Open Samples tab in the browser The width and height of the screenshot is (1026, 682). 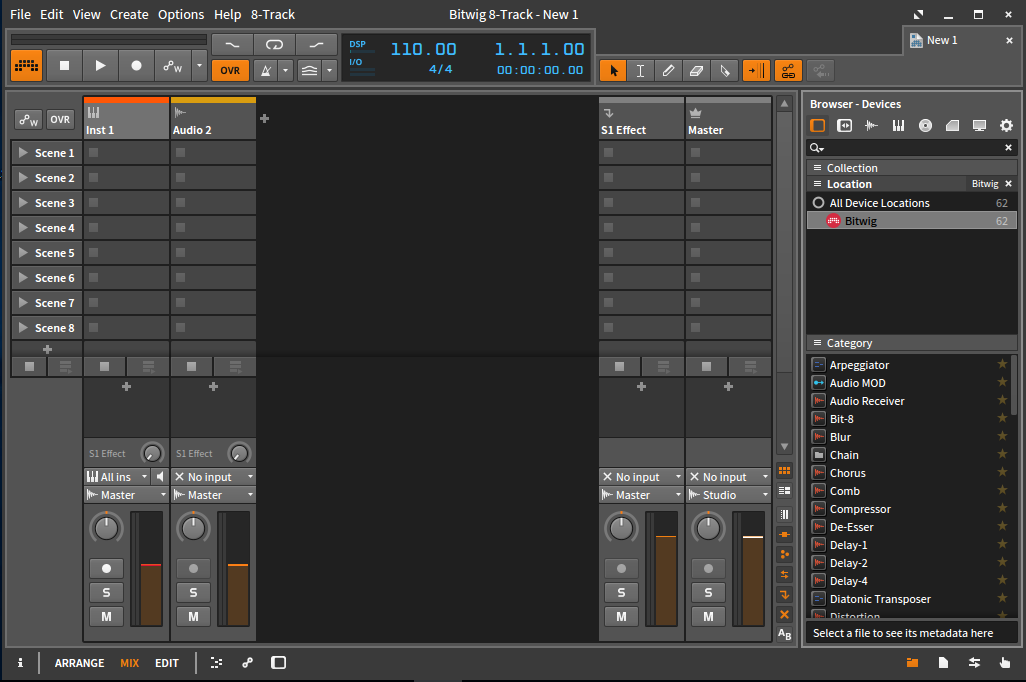871,126
